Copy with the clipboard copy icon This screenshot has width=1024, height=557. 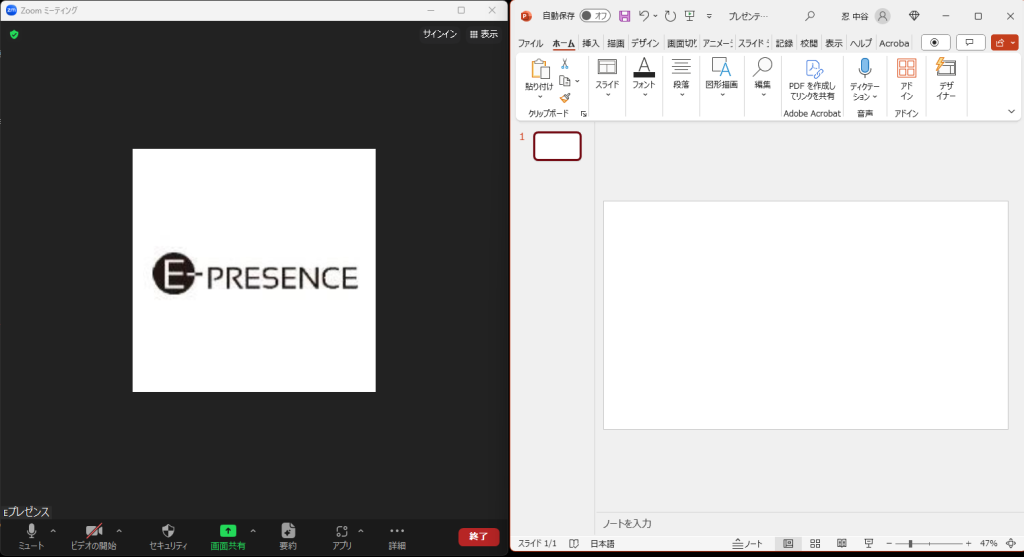565,81
